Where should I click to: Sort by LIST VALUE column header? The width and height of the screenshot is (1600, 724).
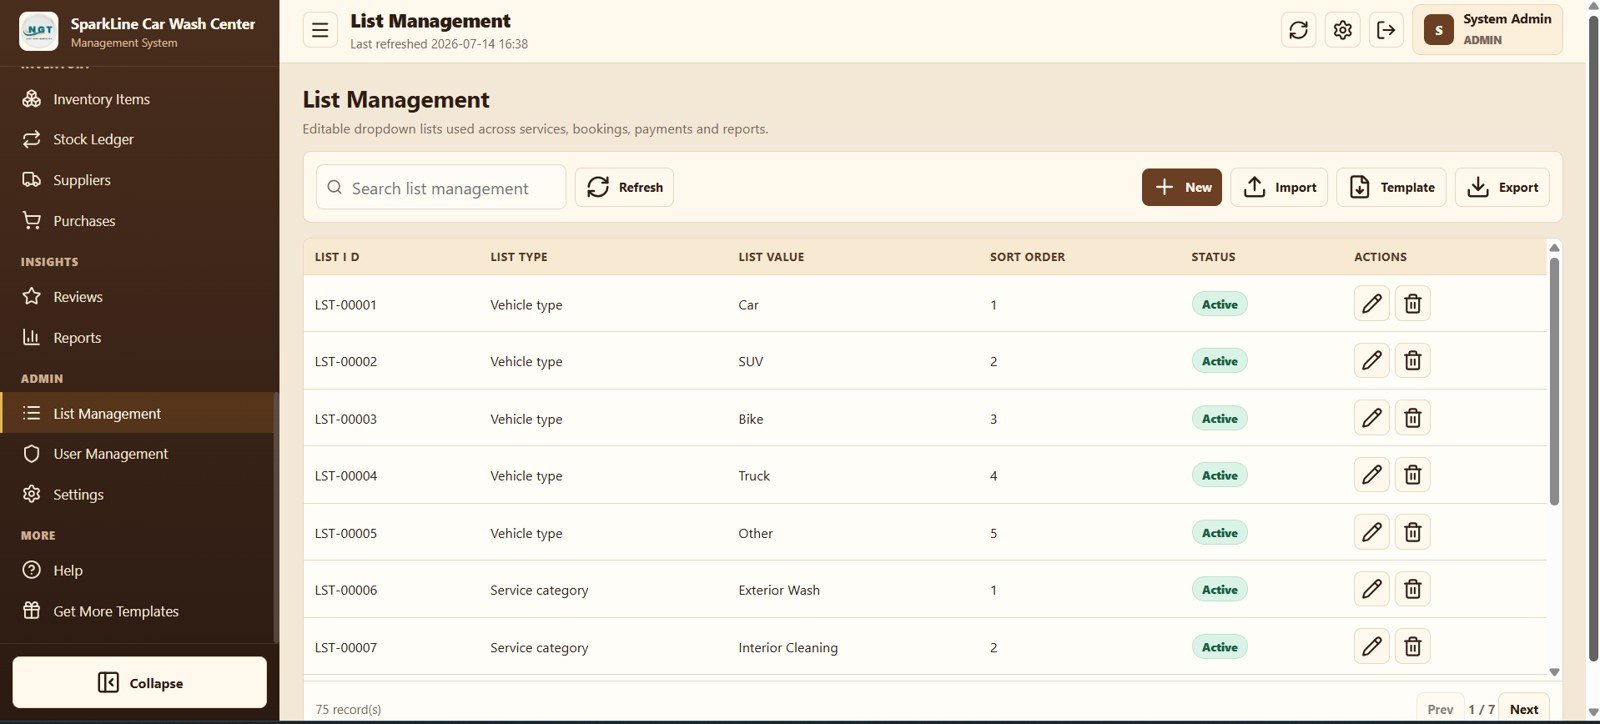(771, 257)
